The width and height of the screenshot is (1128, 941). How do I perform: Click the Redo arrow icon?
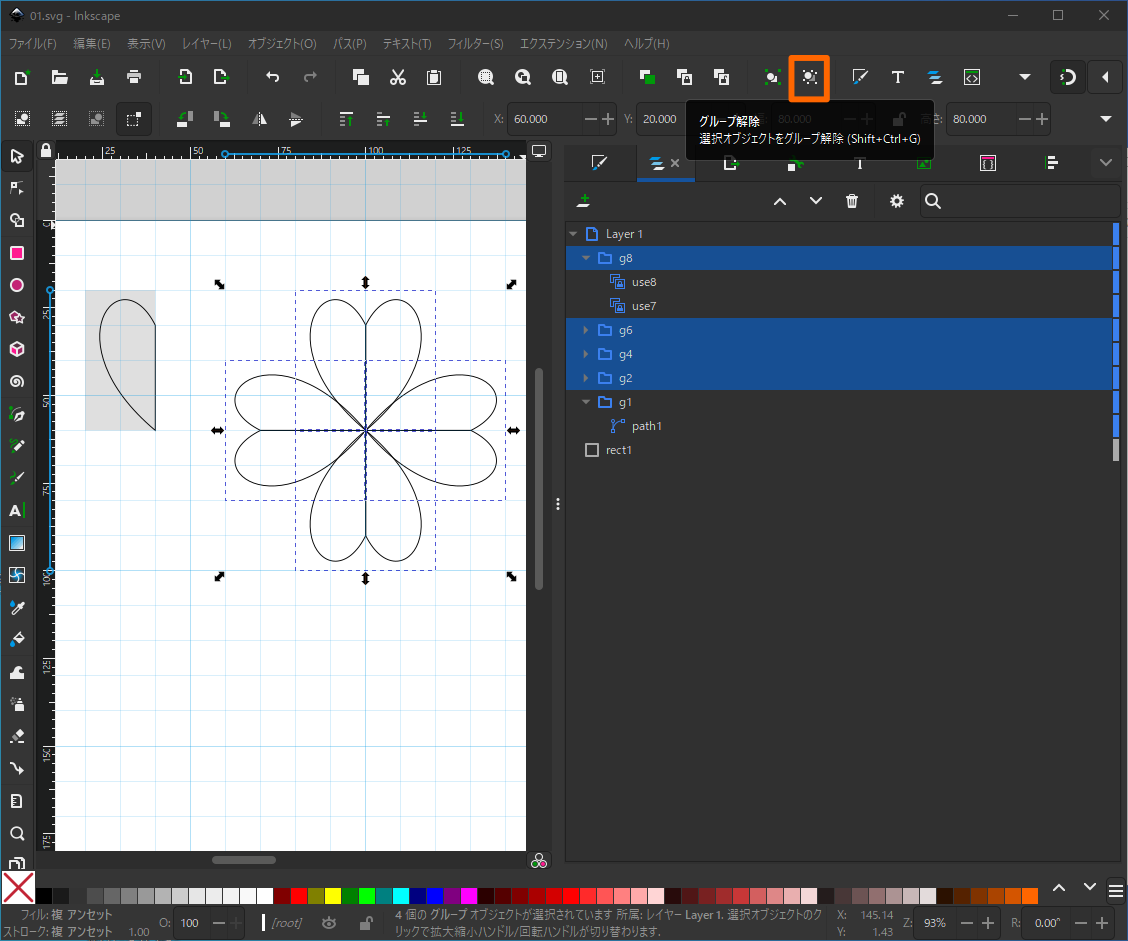tap(310, 77)
